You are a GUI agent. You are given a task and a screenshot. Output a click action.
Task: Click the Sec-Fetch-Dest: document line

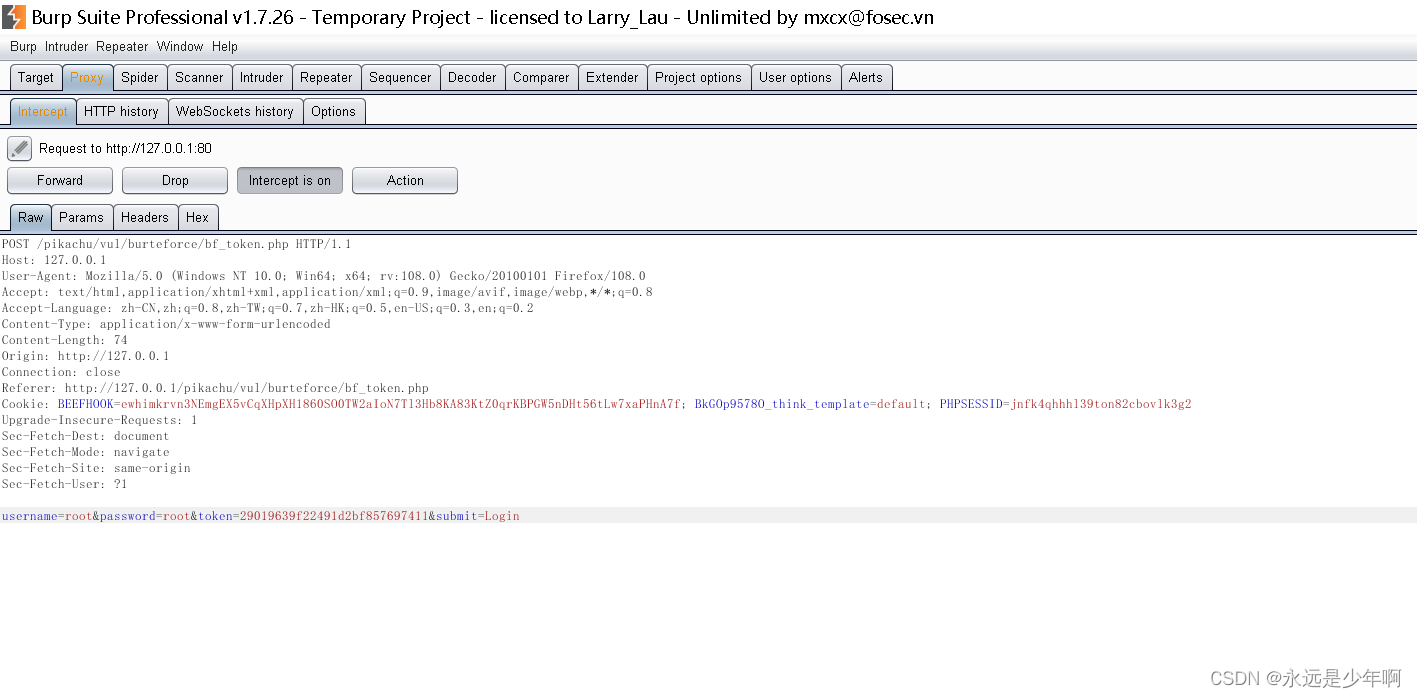86,436
